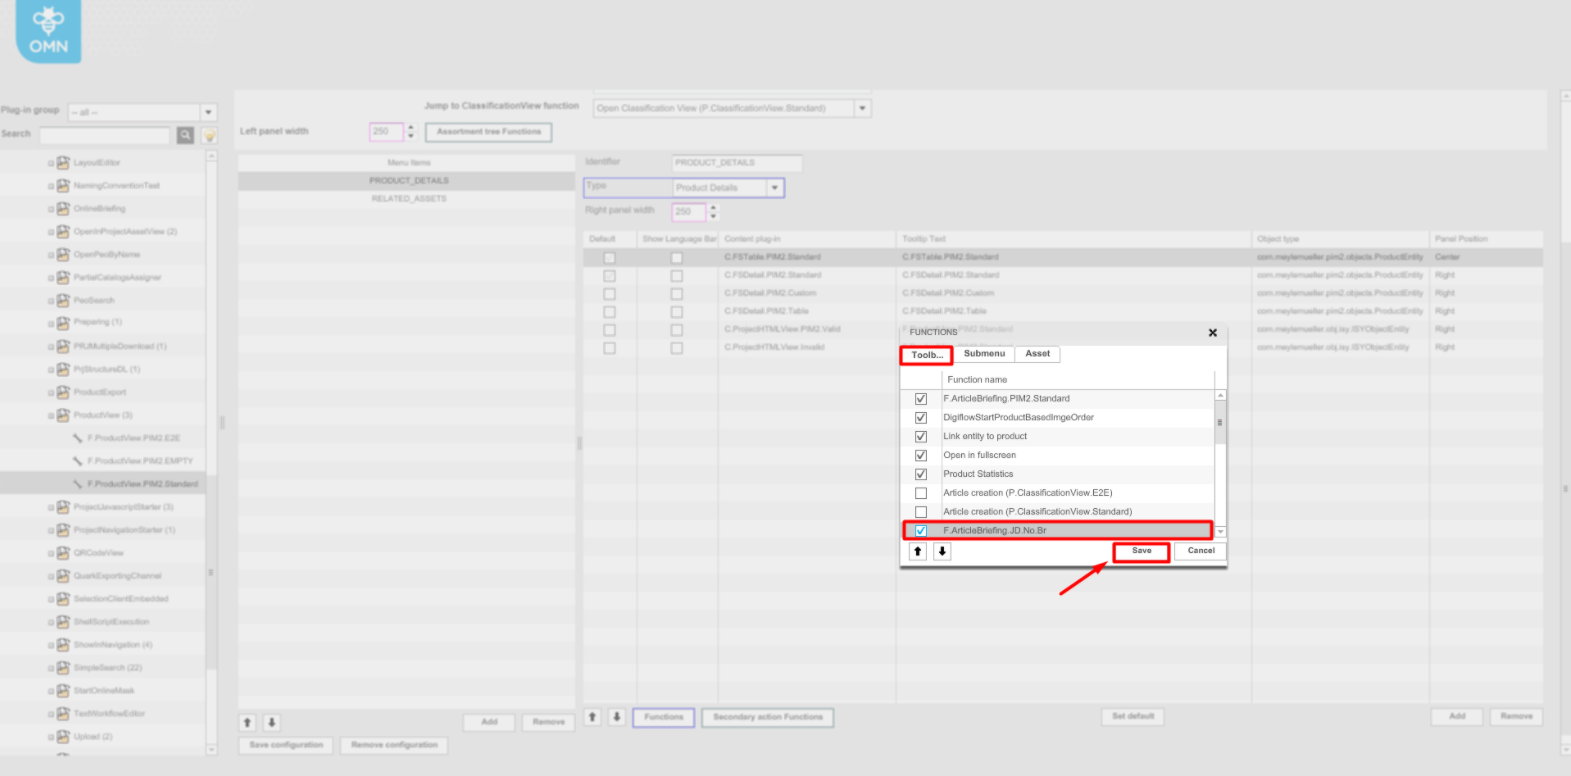Image resolution: width=1571 pixels, height=776 pixels.
Task: Increase the Left panel width stepper
Action: coord(411,127)
